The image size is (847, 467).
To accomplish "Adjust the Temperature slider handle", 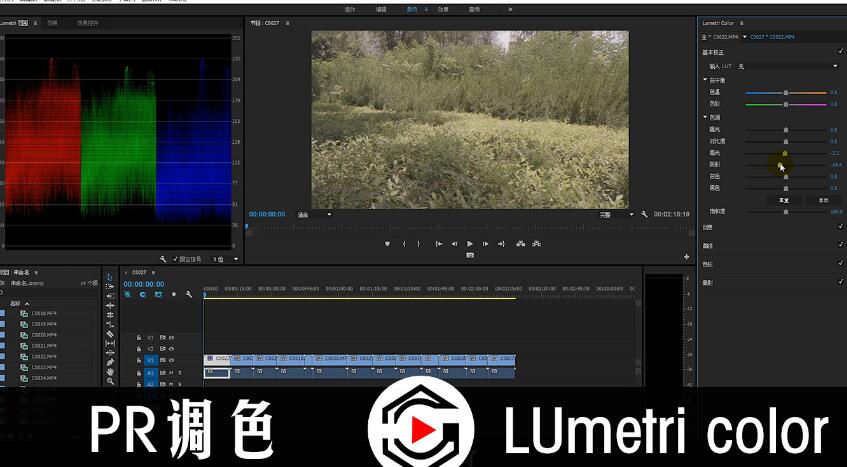I will click(x=786, y=93).
